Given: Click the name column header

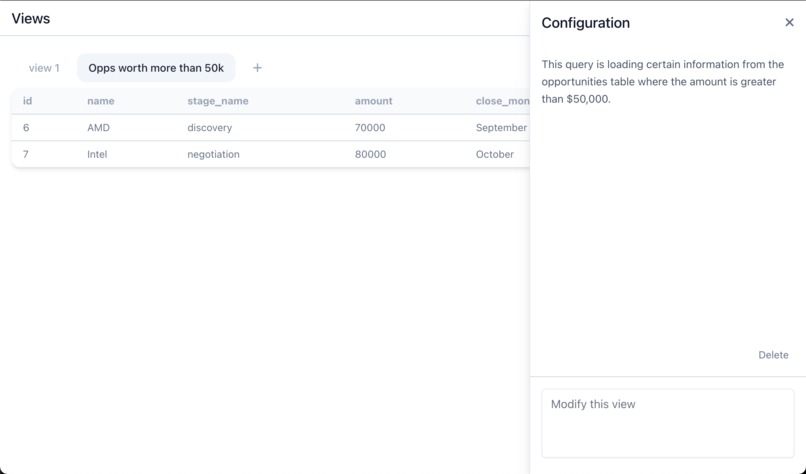Looking at the screenshot, I should tap(101, 101).
